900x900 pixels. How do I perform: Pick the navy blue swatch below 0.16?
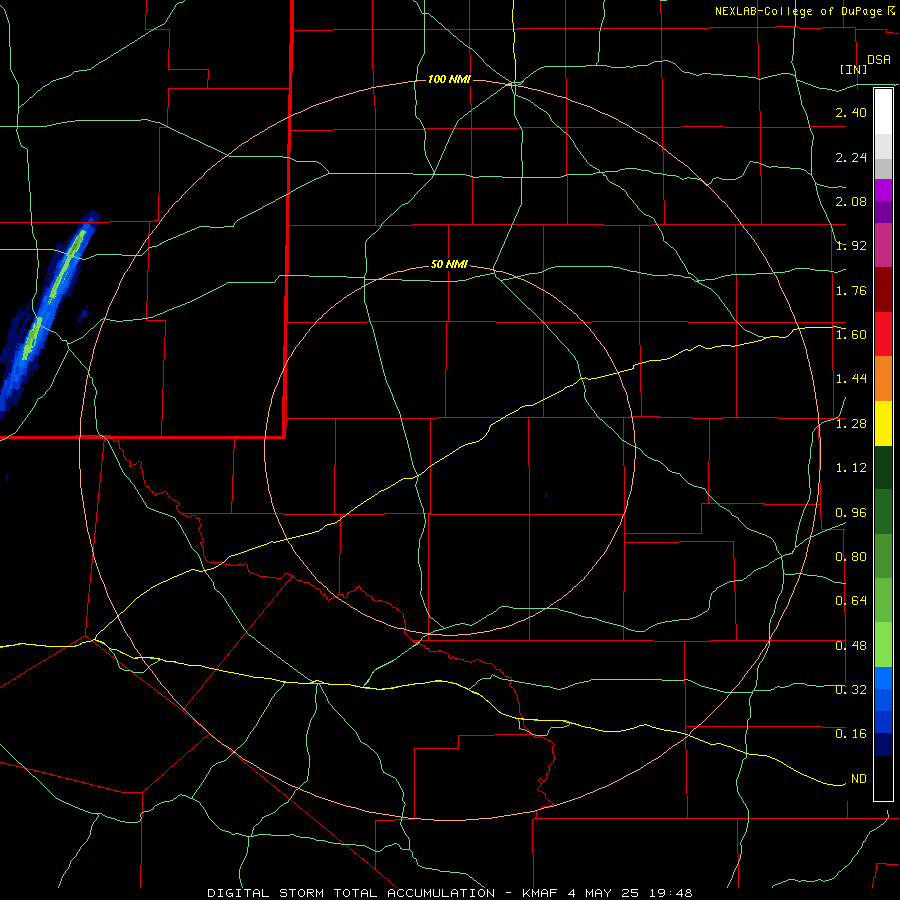click(x=883, y=745)
